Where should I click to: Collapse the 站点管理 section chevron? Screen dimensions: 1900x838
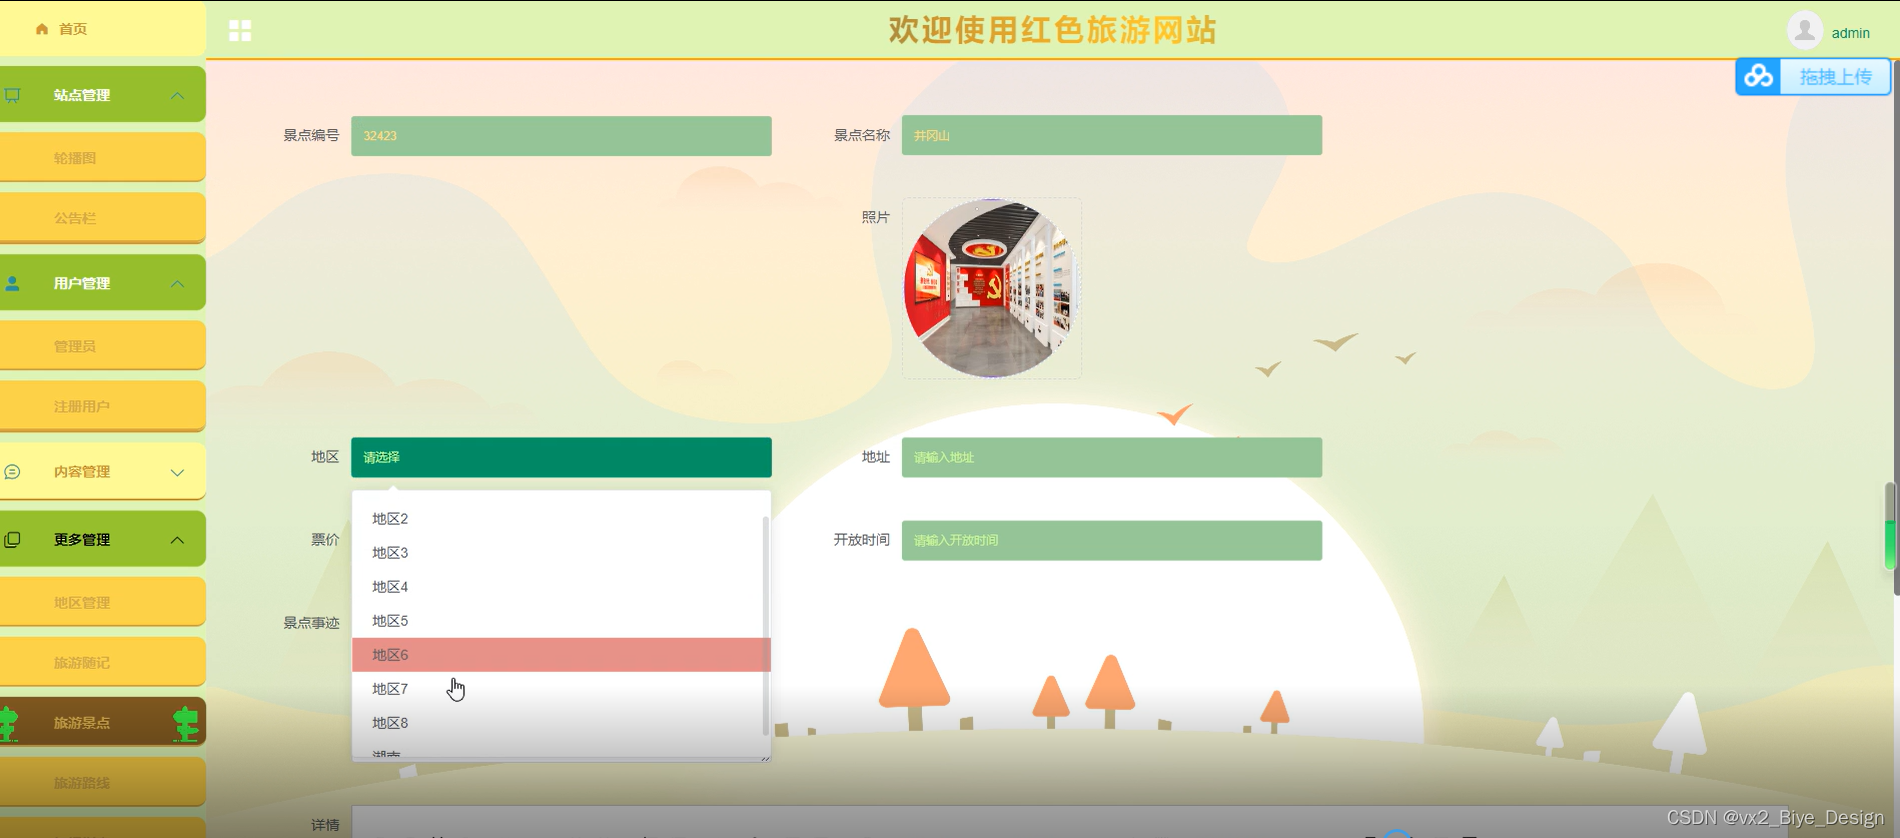[x=177, y=95]
